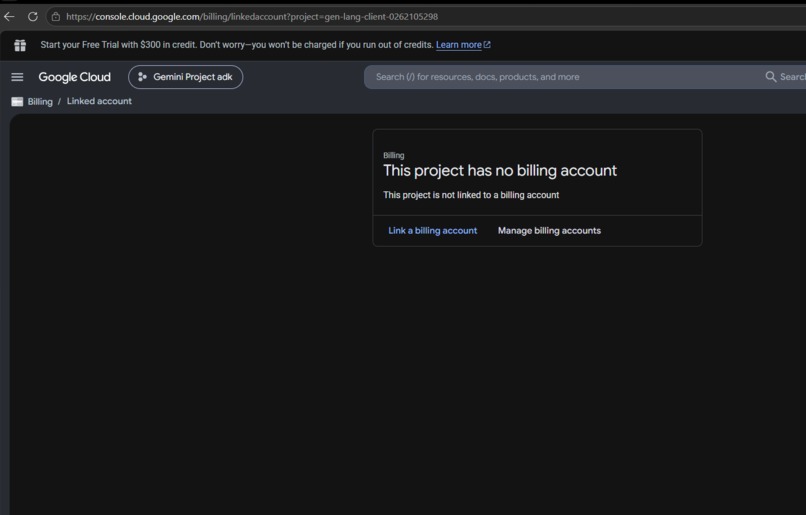View site information lock icon in address bar

pyautogui.click(x=56, y=16)
